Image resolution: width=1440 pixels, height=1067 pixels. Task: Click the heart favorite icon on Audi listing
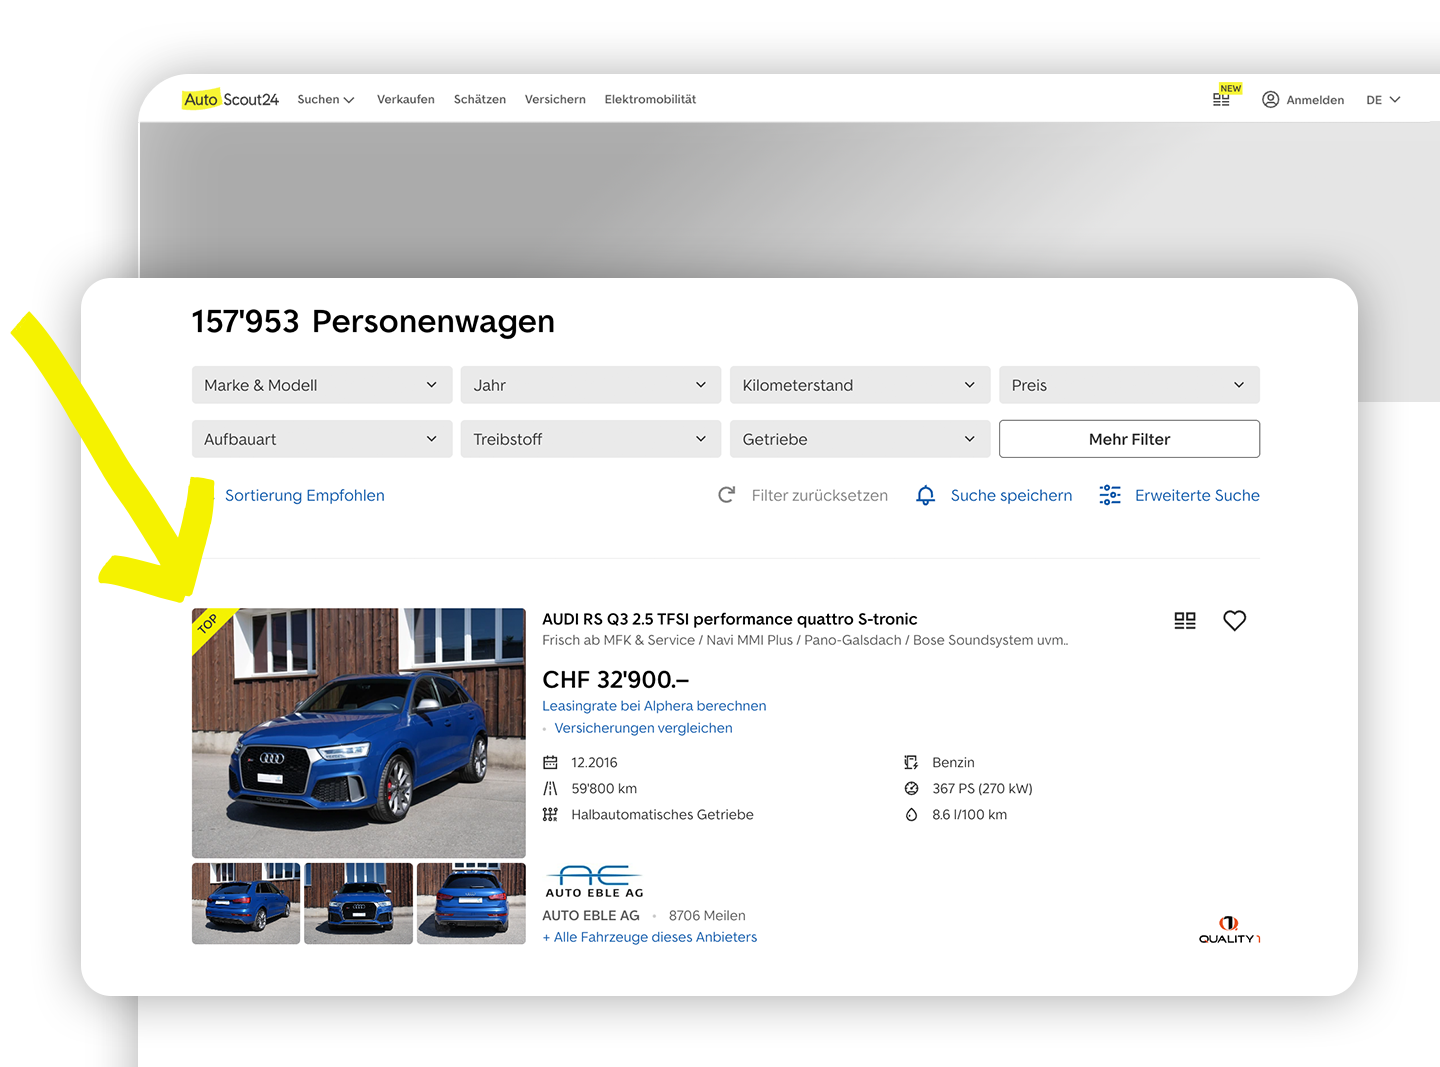1234,621
